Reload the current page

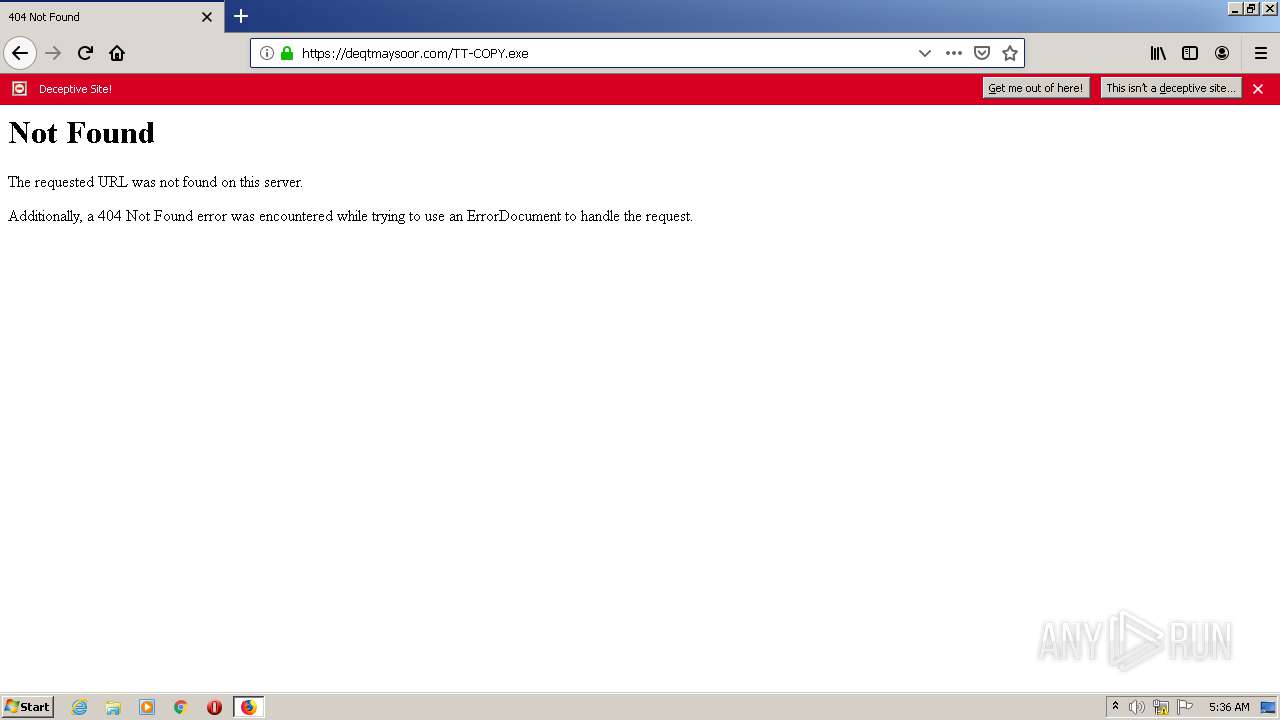[85, 53]
